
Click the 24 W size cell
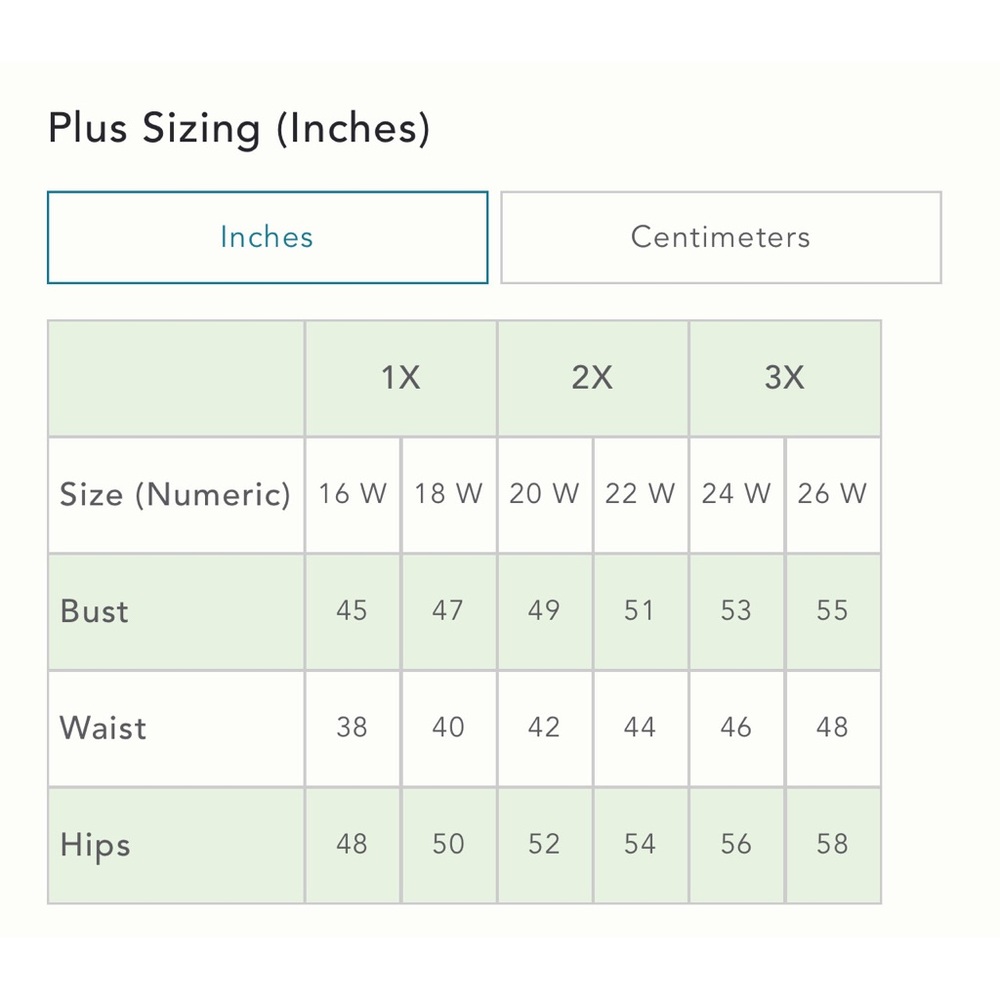(737, 495)
